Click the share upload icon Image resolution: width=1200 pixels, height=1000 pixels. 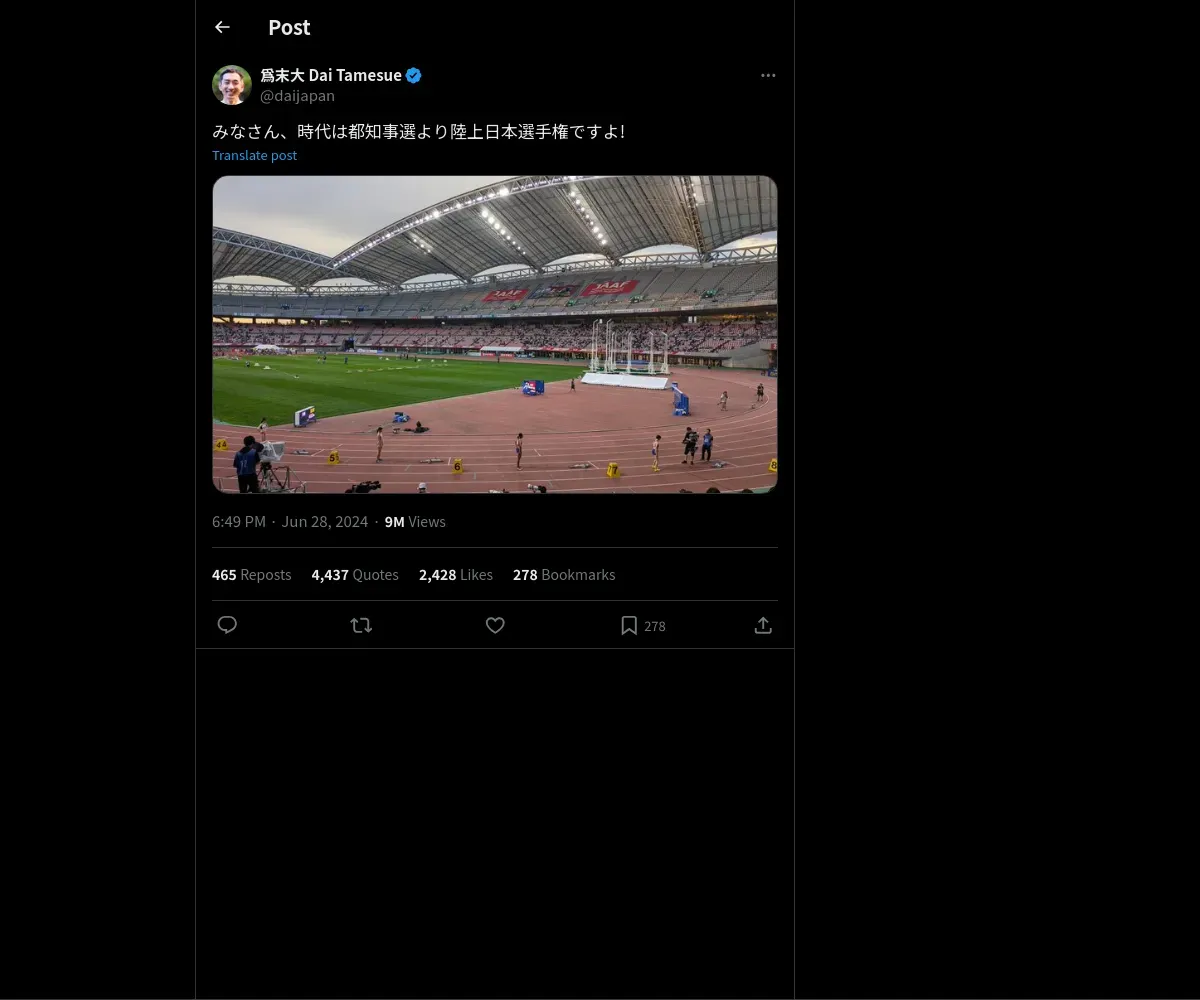[763, 625]
